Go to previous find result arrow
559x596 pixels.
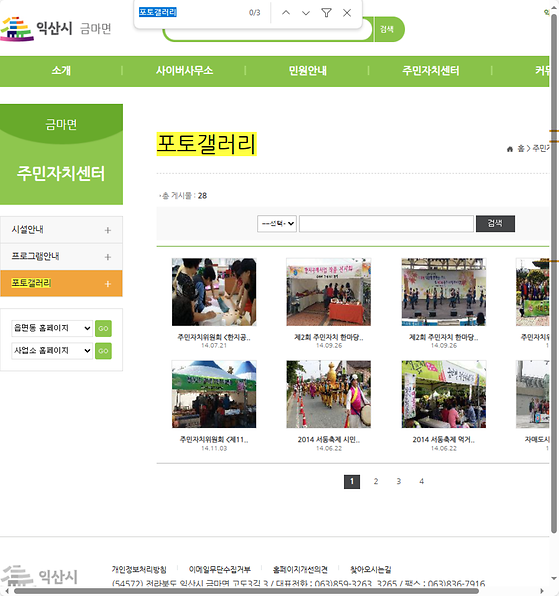[286, 13]
